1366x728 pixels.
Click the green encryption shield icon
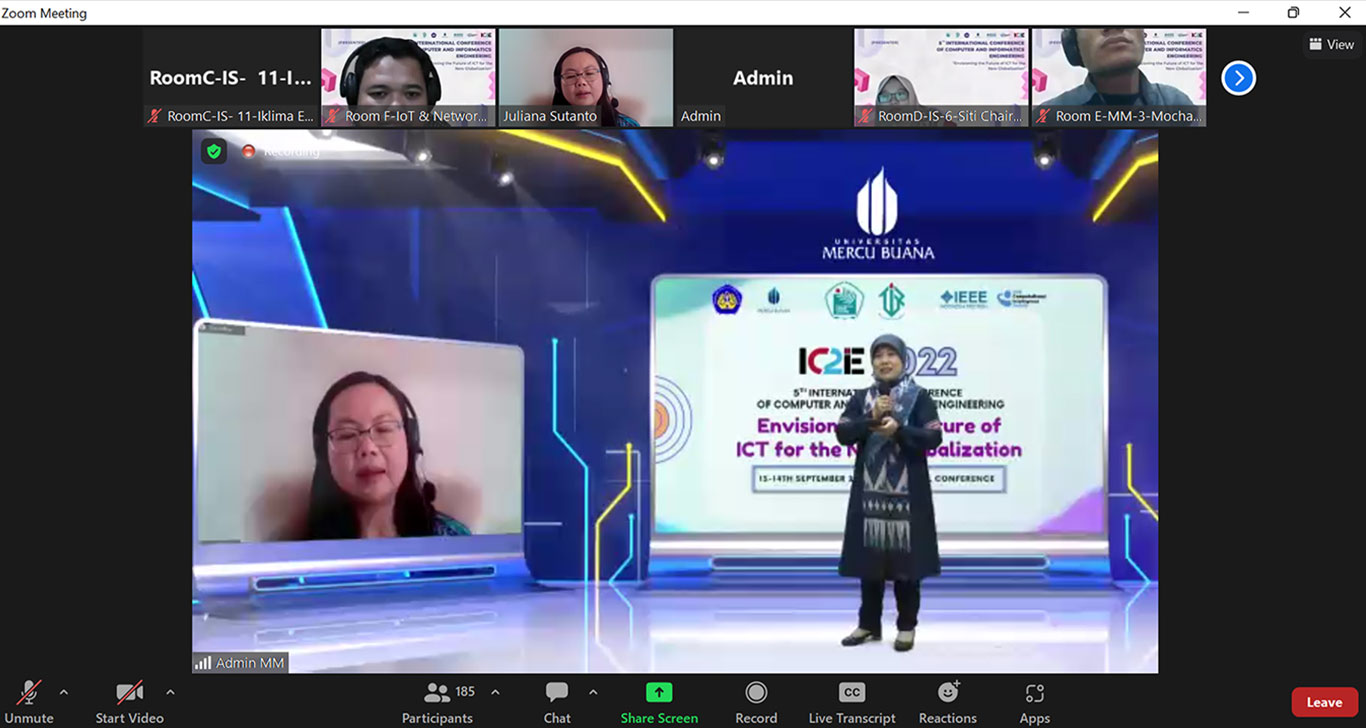(x=213, y=151)
